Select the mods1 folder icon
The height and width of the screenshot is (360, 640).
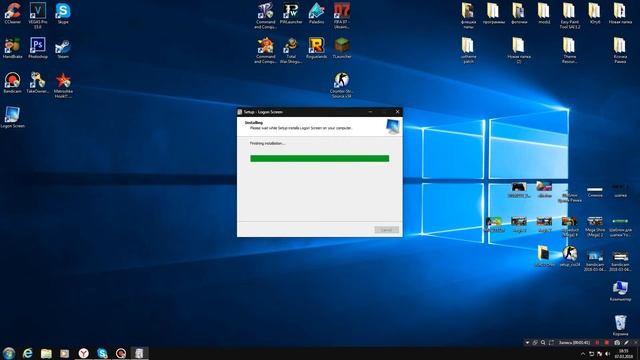544,13
